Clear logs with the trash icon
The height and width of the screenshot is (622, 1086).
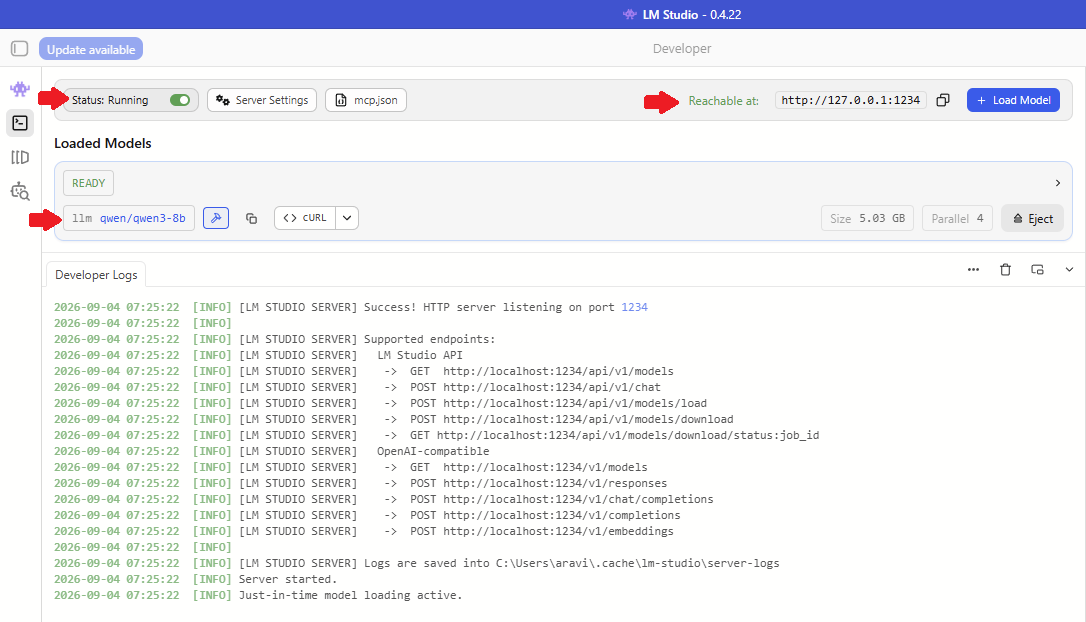click(x=1005, y=269)
